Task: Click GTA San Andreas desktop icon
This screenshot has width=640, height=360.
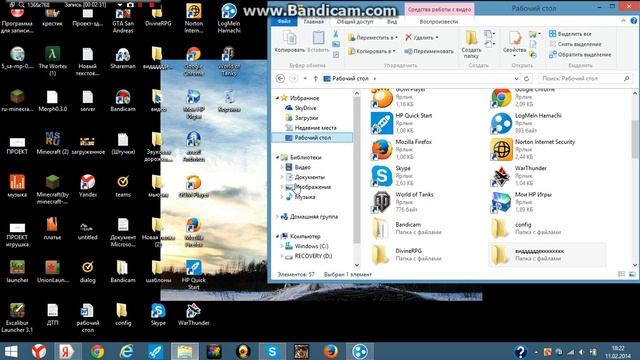Action: click(123, 20)
